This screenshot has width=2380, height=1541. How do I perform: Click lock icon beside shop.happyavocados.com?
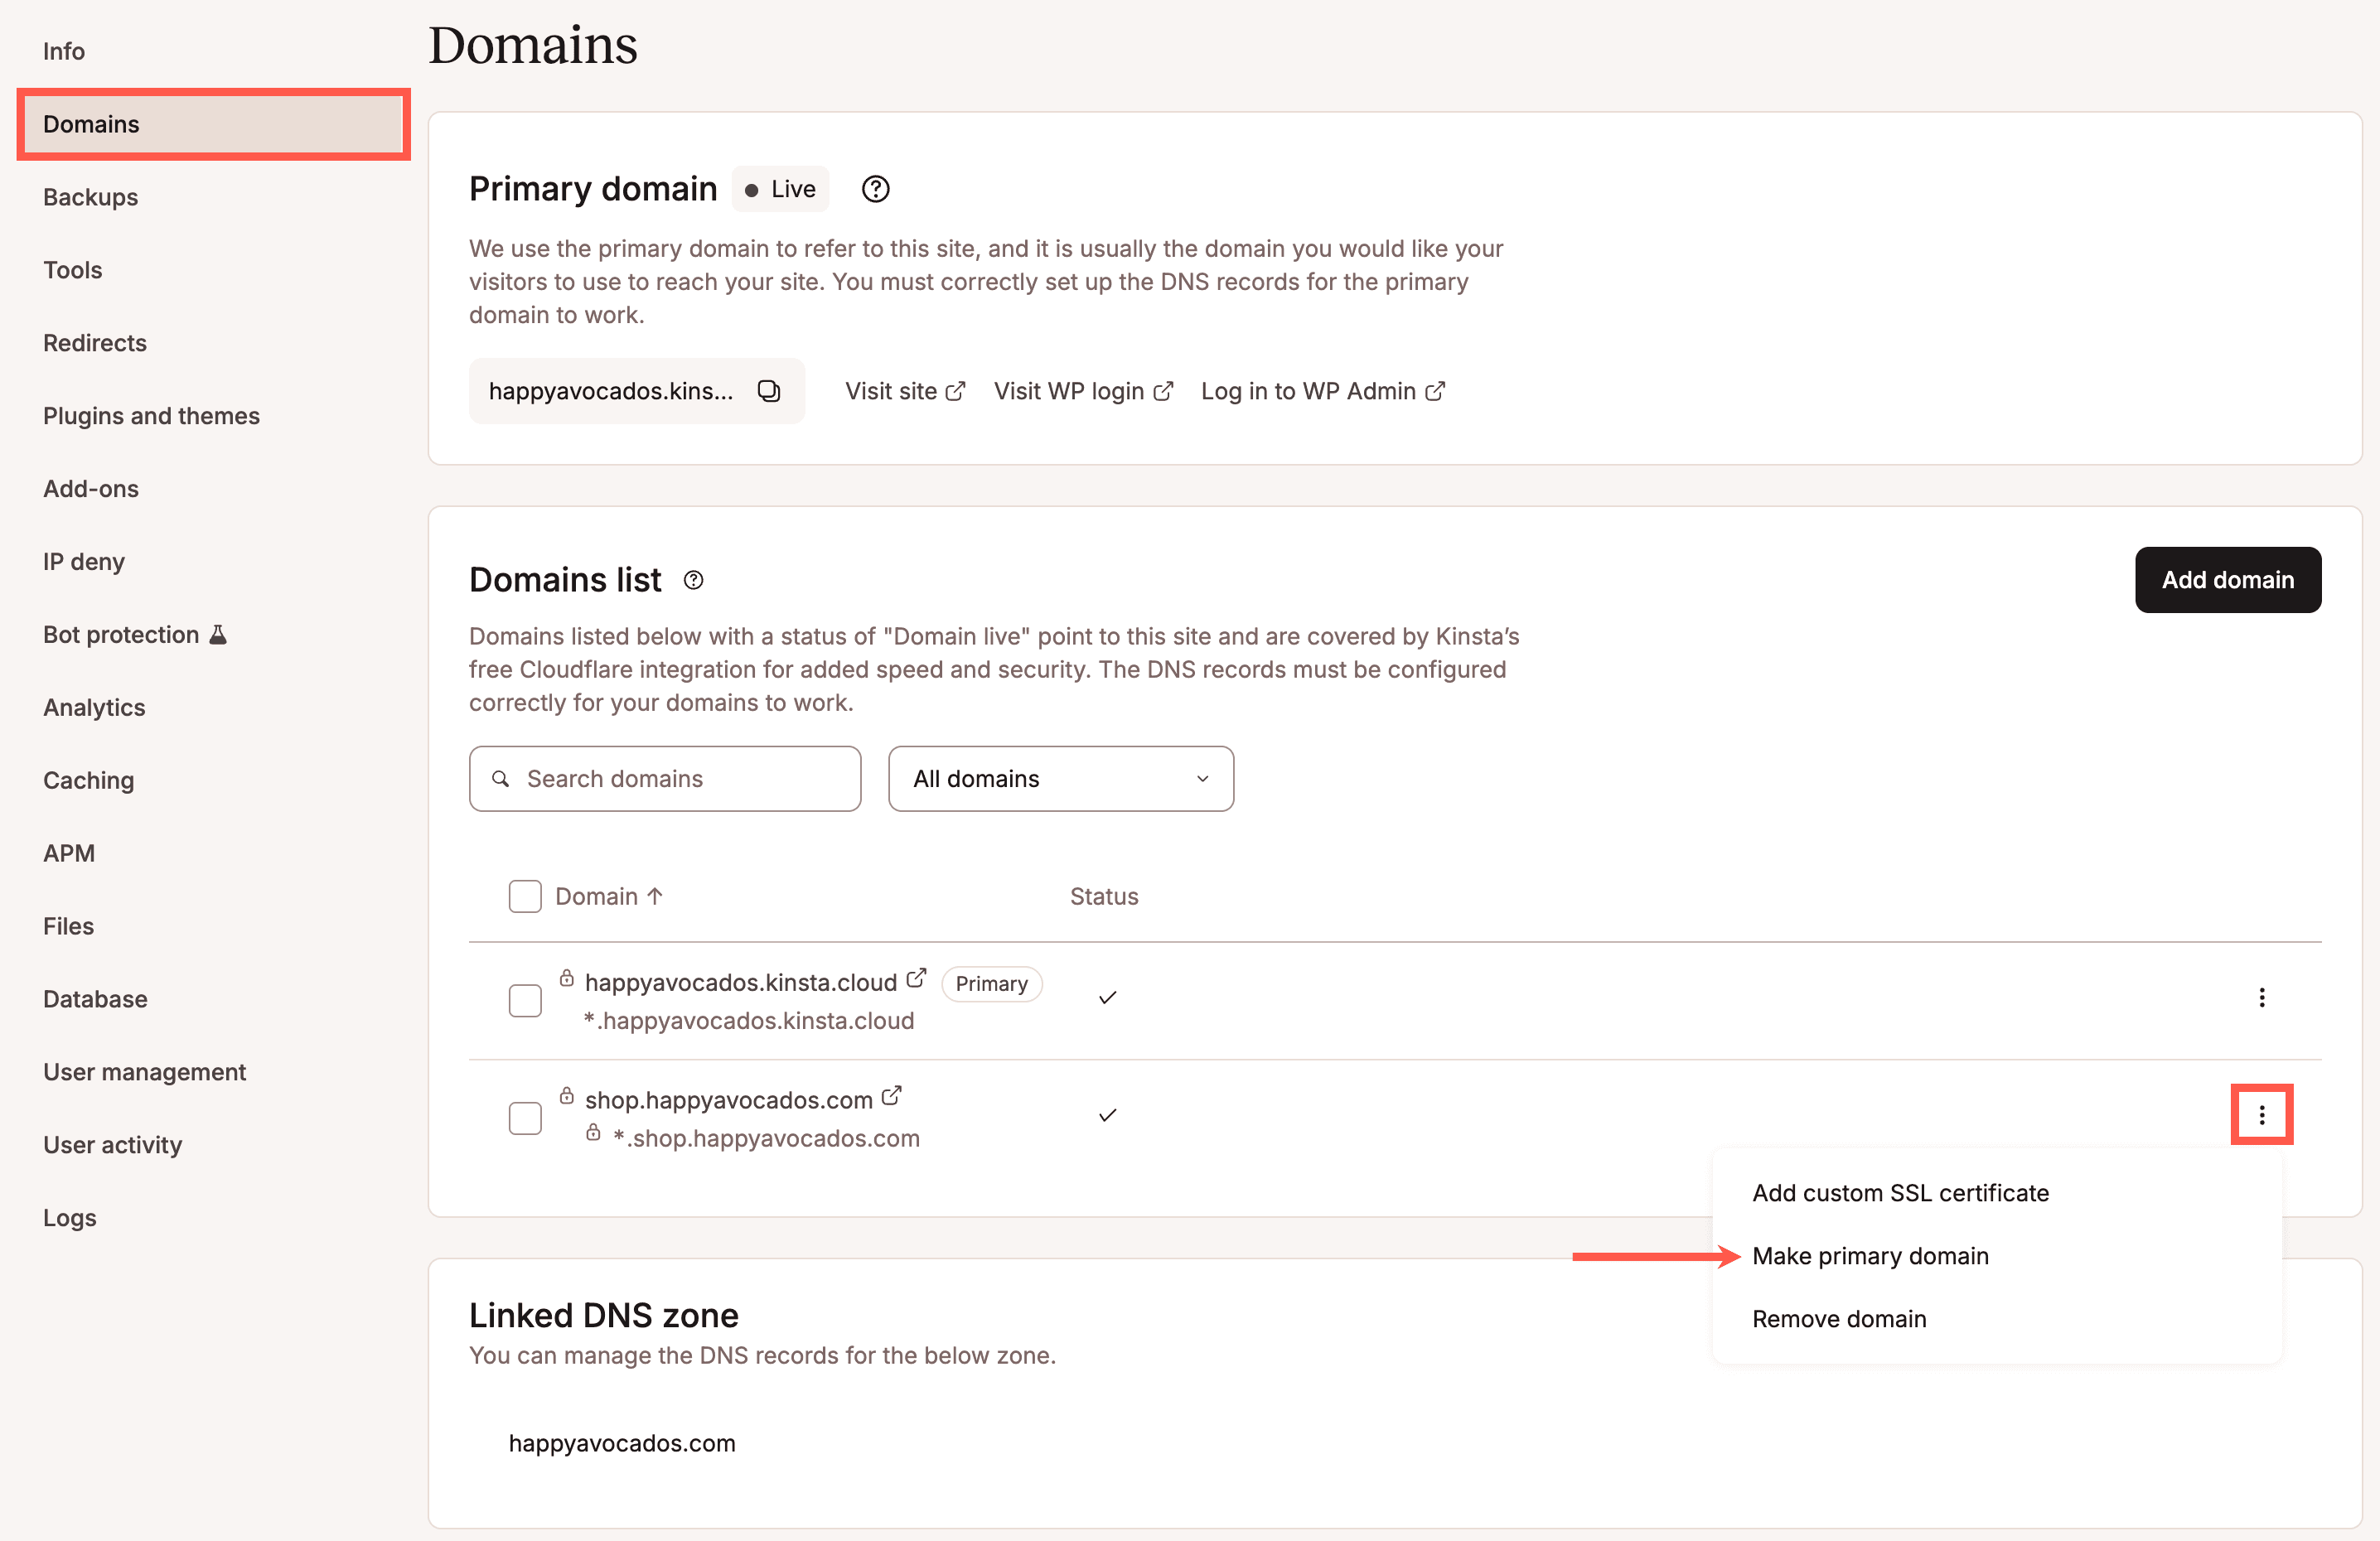(567, 1095)
